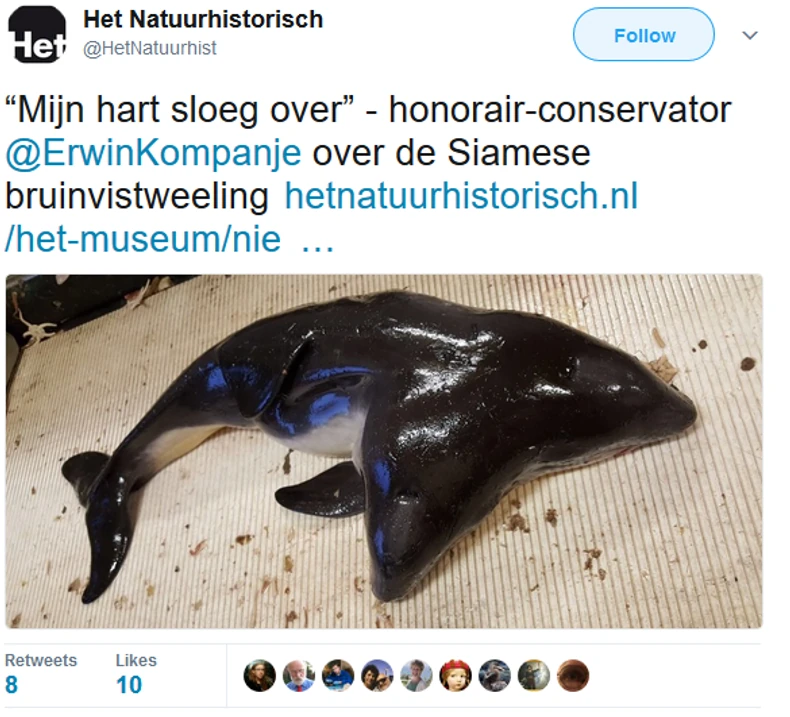Enlarge the conjoined porpoise photo
Screen dimensions: 790x717
tap(384, 451)
